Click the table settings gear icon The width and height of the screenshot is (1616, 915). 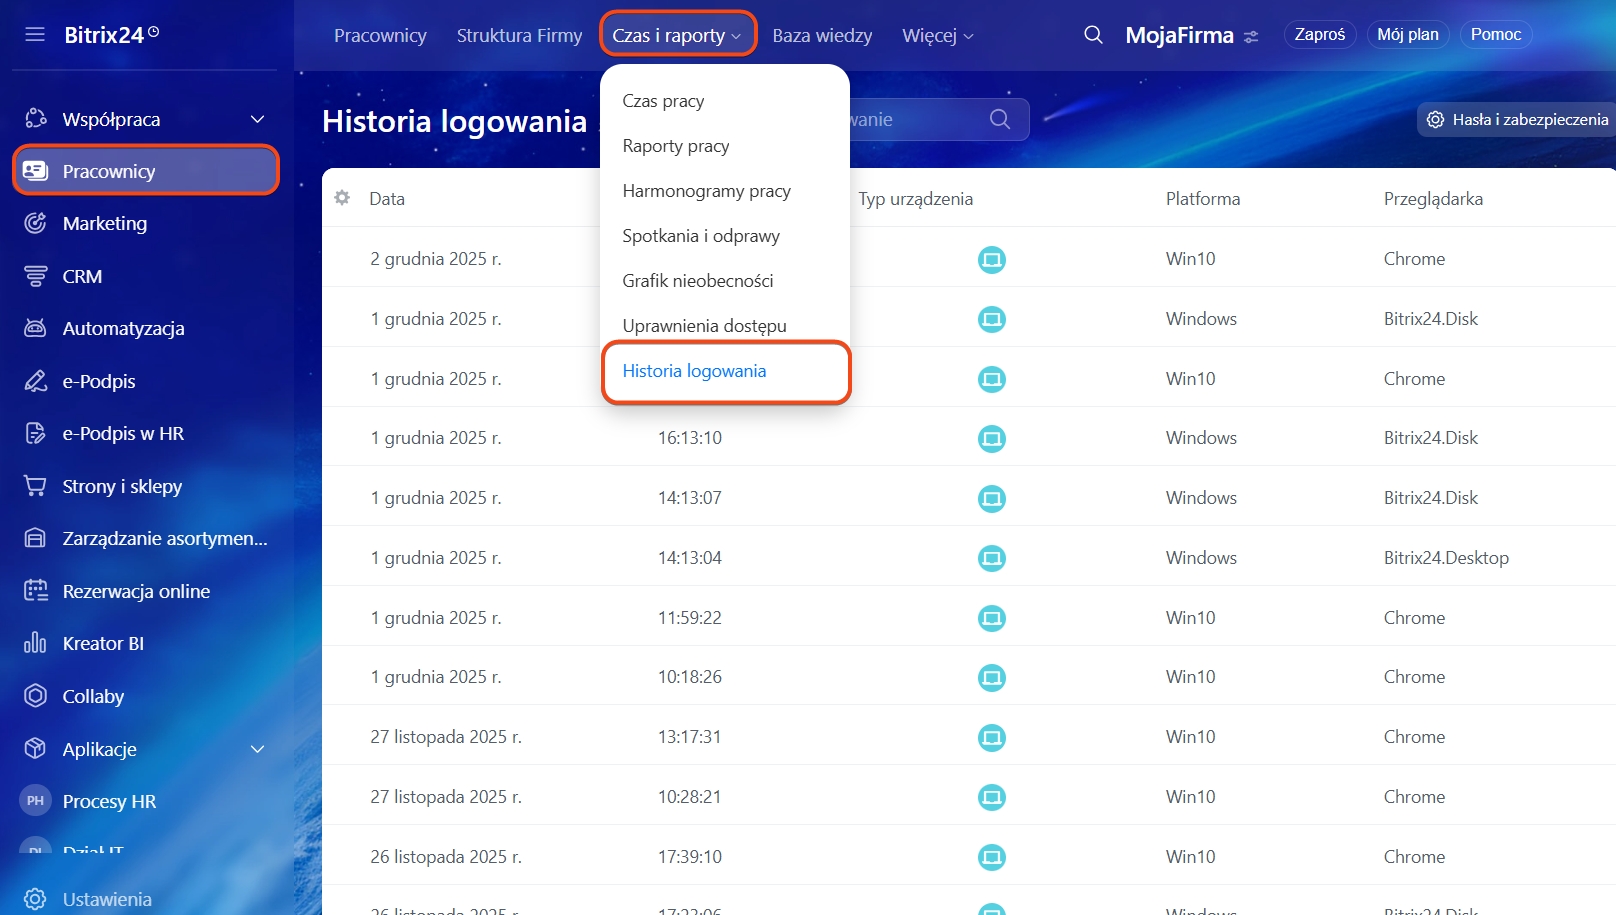pyautogui.click(x=342, y=198)
